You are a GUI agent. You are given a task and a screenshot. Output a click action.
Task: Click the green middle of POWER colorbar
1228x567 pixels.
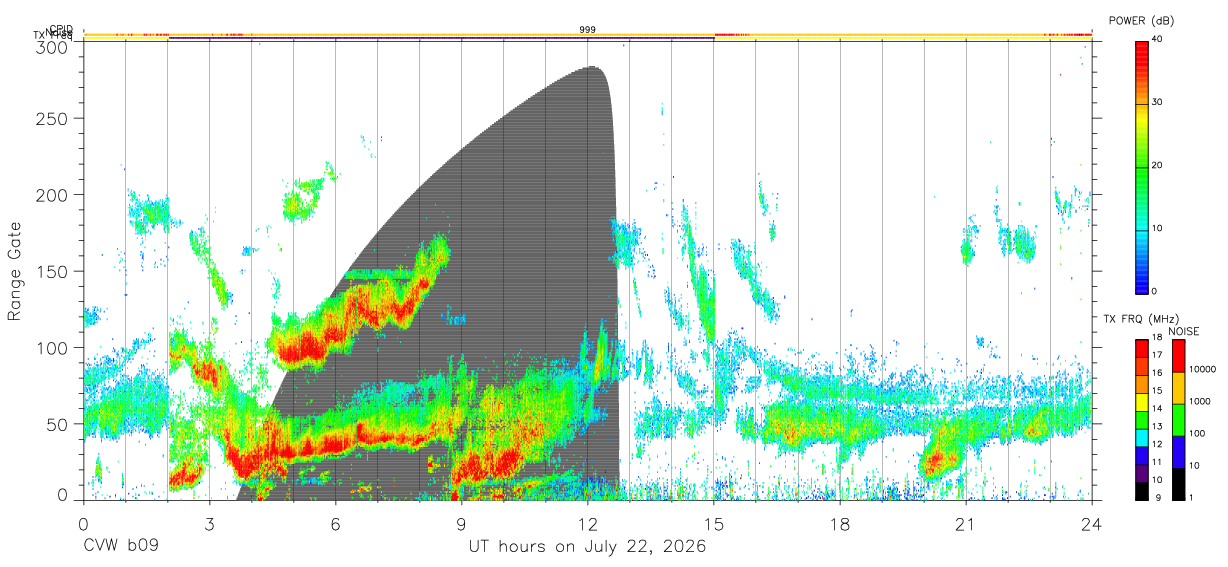point(1142,166)
